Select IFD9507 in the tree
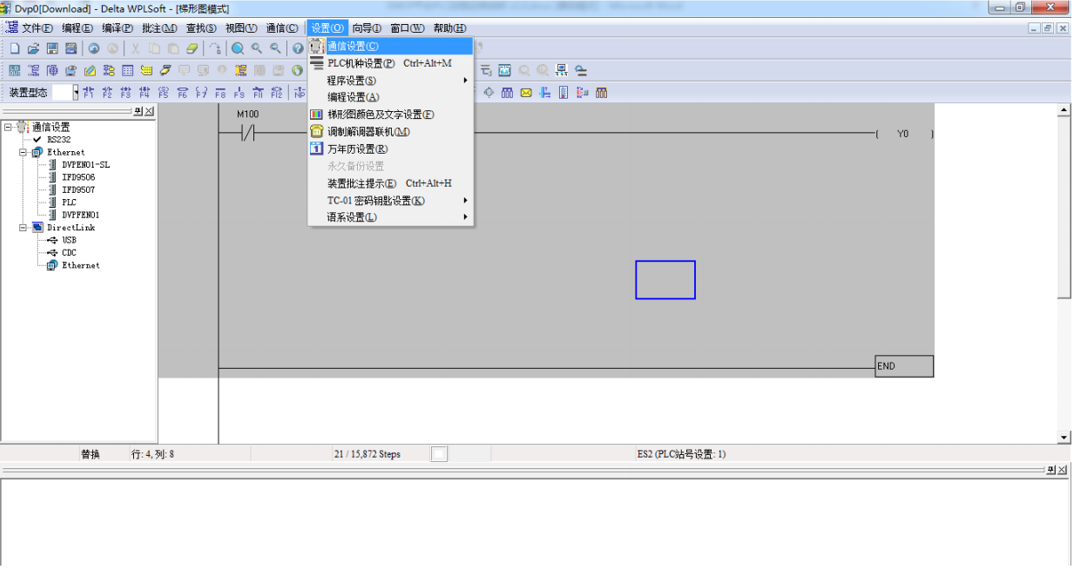 pyautogui.click(x=78, y=190)
